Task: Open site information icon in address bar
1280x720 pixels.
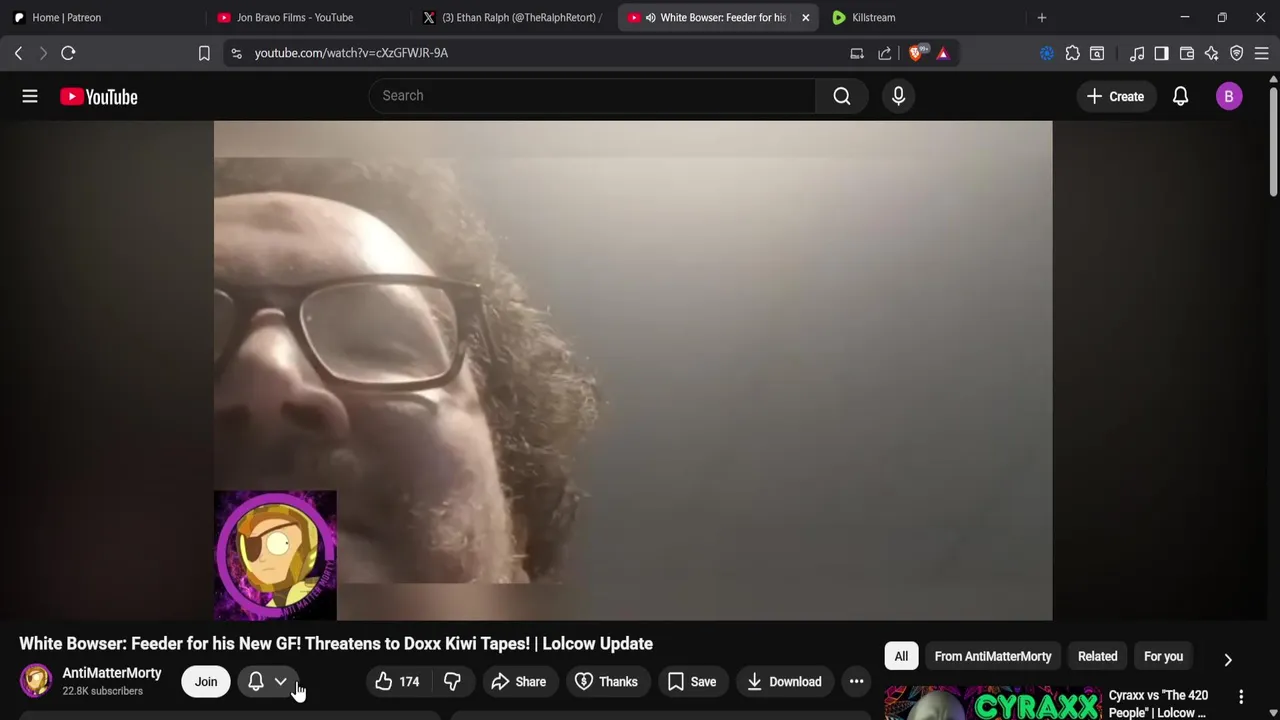Action: (236, 53)
